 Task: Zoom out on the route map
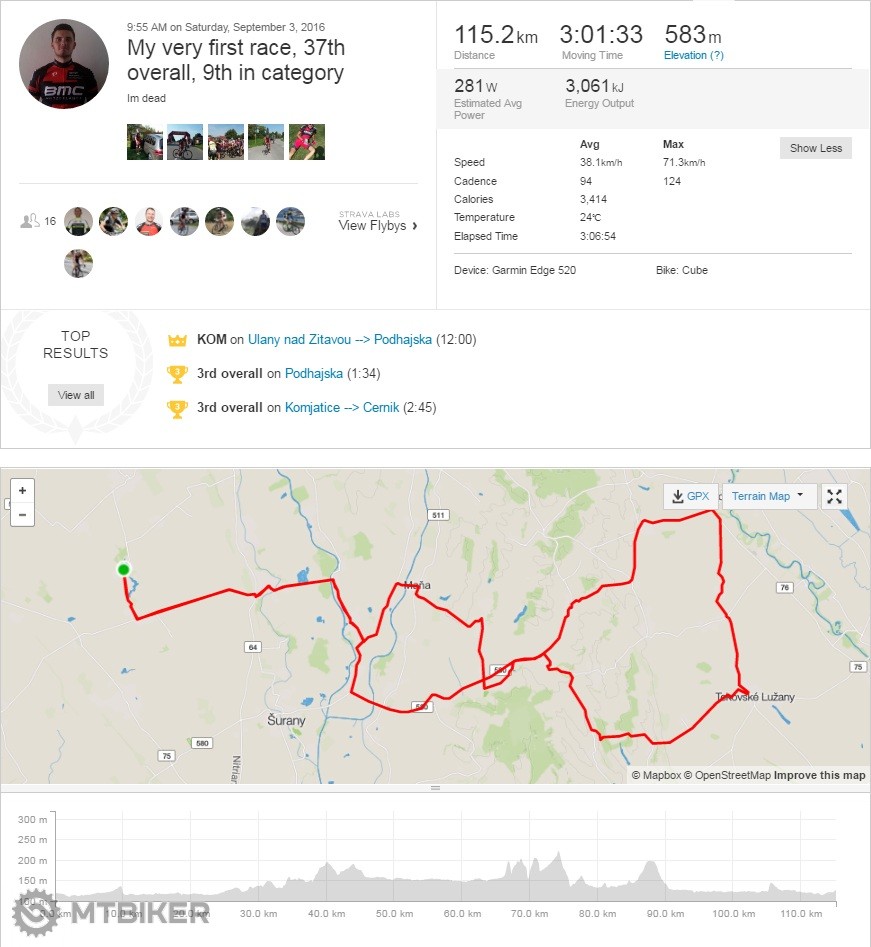point(22,515)
